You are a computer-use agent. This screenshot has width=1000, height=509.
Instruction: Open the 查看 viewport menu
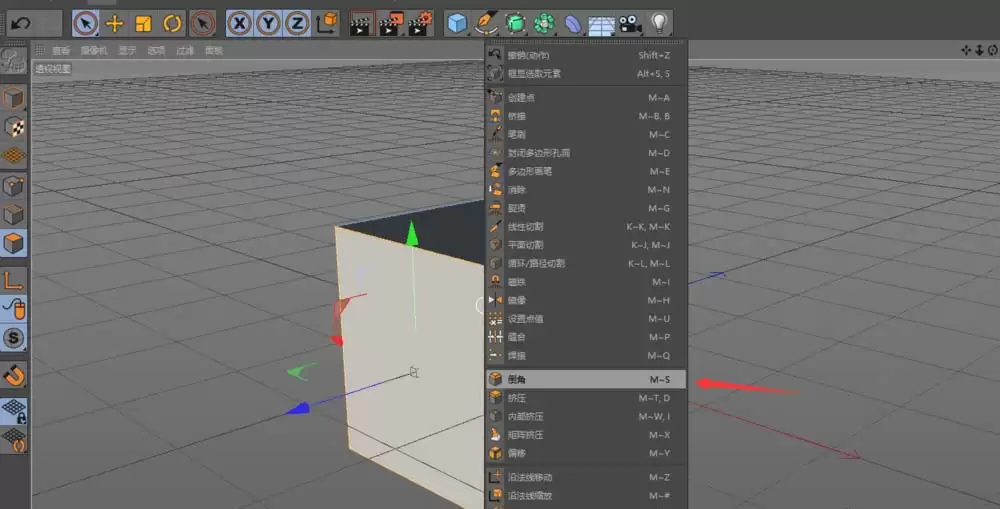61,50
